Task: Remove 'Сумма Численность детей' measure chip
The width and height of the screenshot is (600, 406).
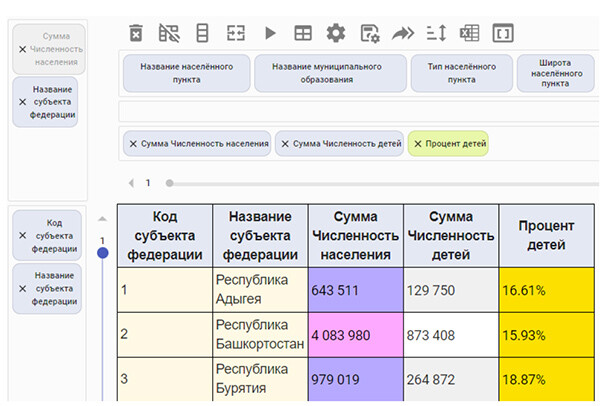Action: (285, 144)
